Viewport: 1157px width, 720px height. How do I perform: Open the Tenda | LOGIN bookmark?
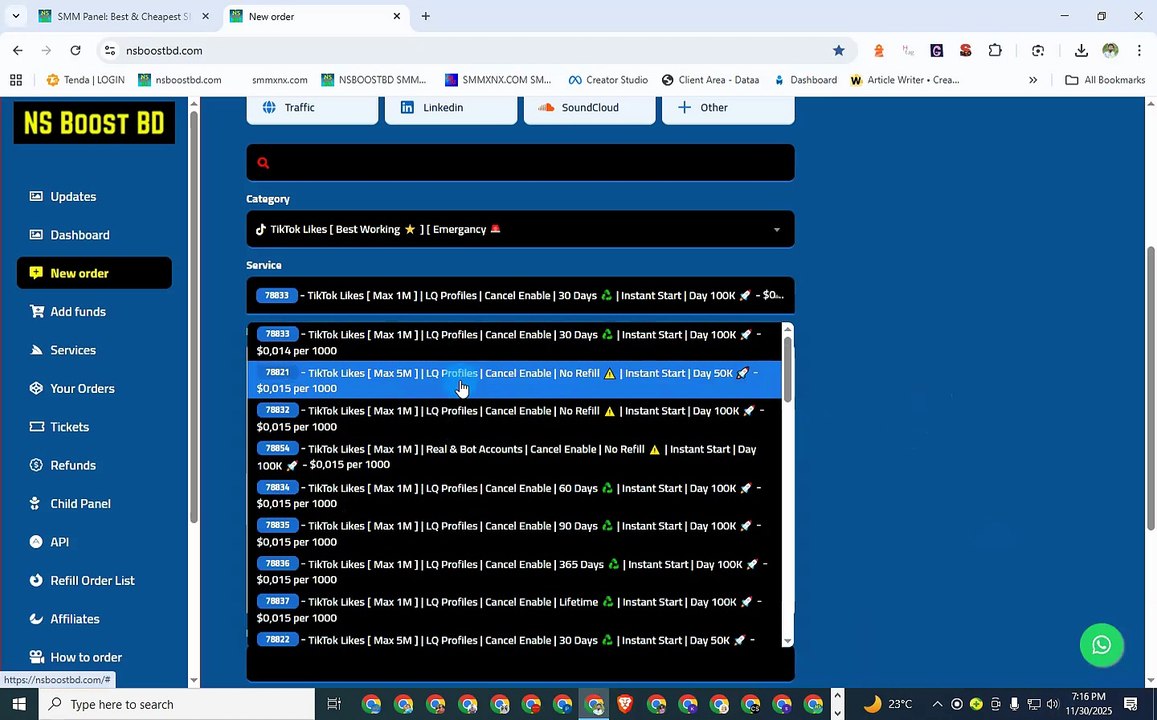[86, 80]
